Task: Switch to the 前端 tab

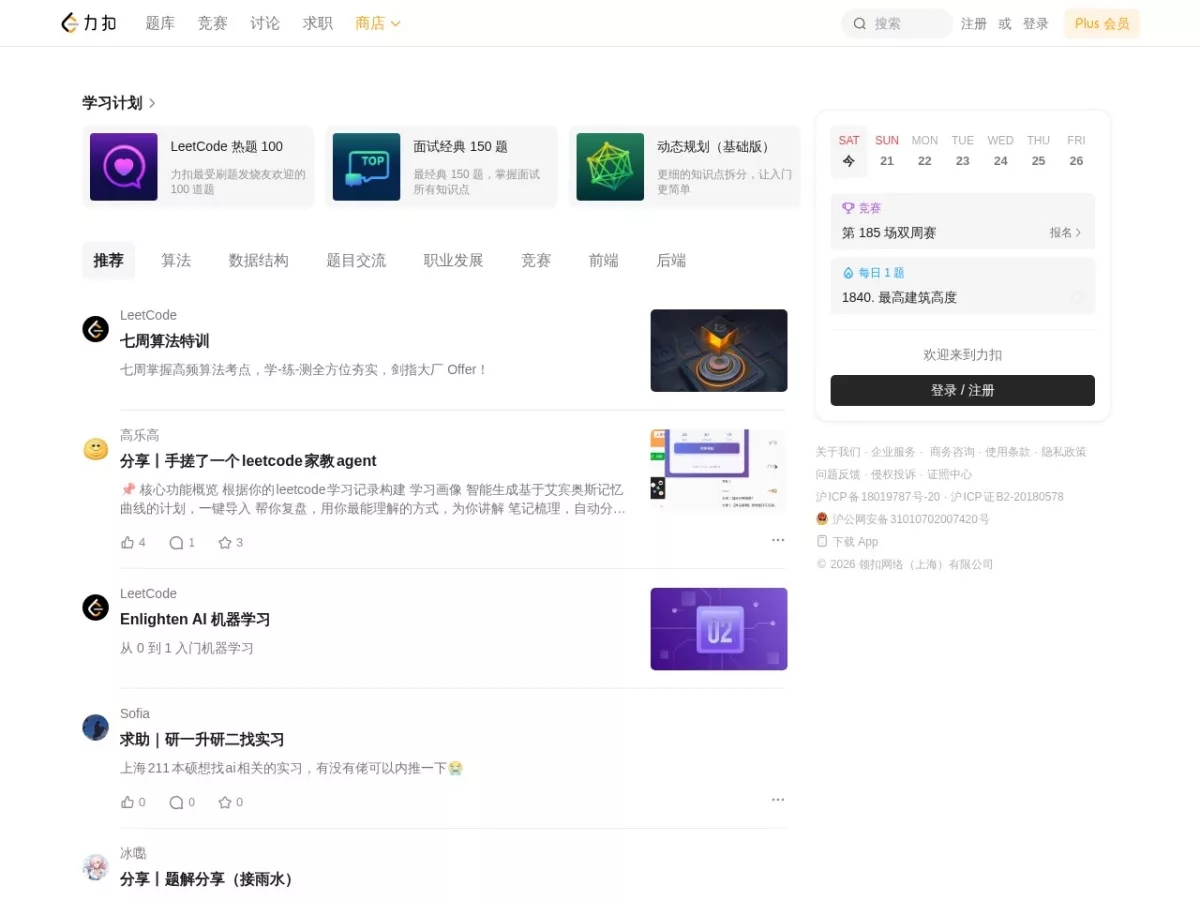Action: (x=604, y=260)
